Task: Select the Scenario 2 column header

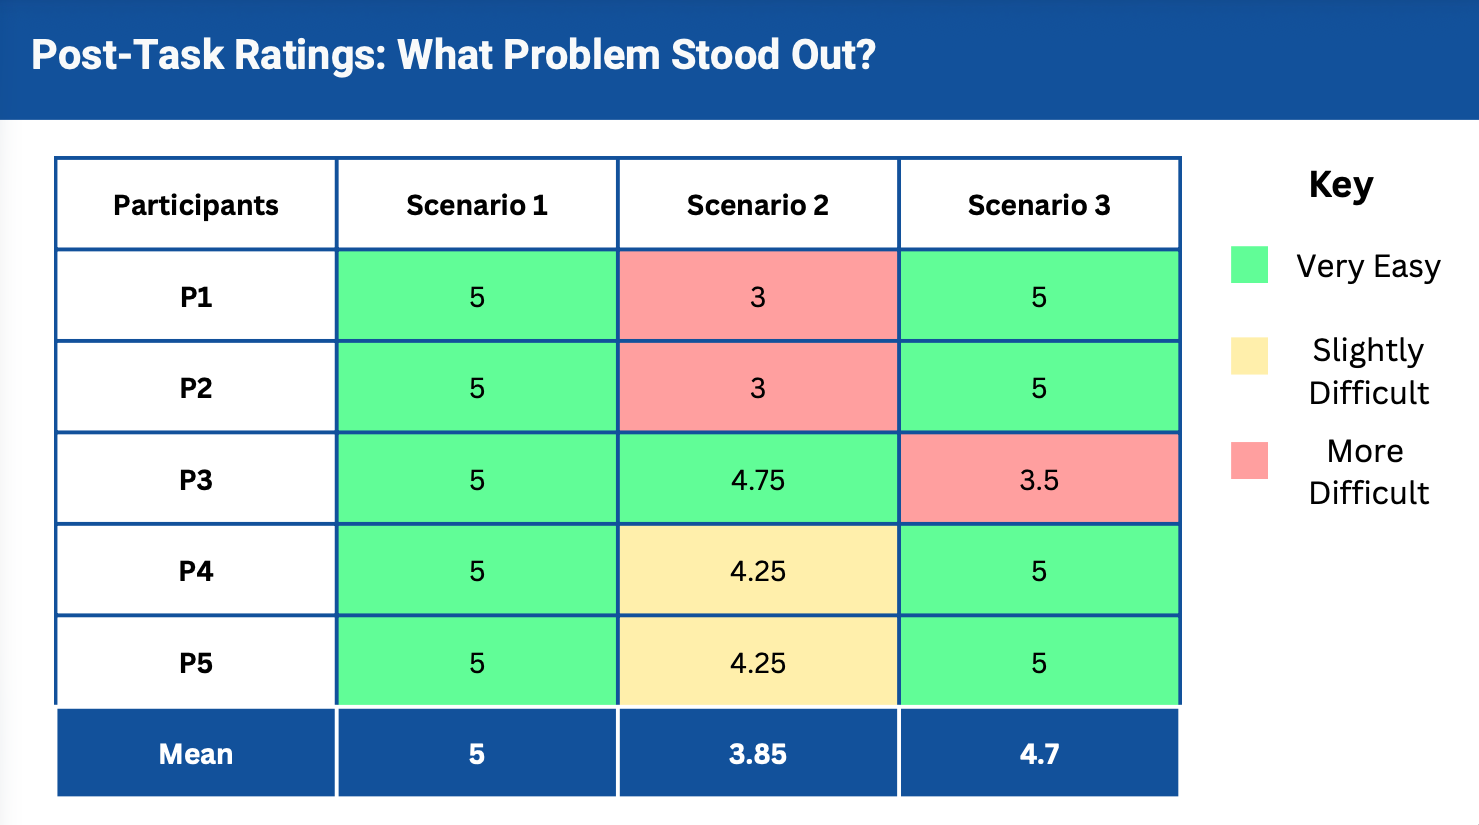Action: click(758, 205)
